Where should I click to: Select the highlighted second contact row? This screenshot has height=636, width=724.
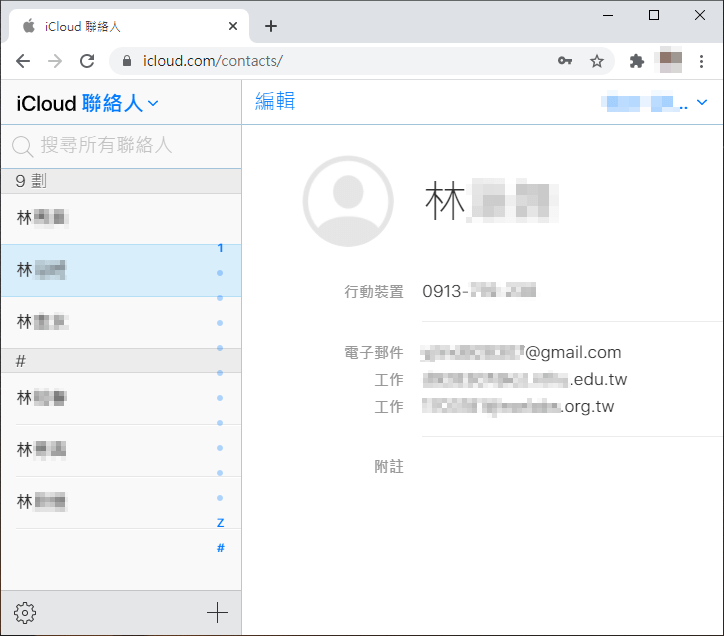[121, 271]
